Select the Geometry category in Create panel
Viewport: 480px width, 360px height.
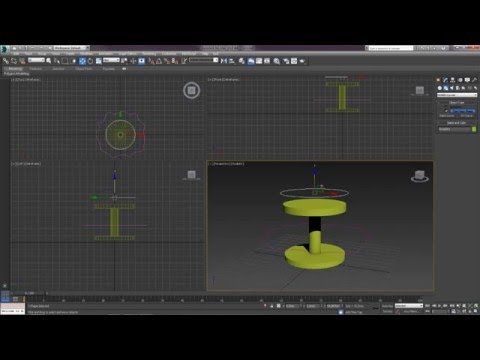pyautogui.click(x=440, y=88)
